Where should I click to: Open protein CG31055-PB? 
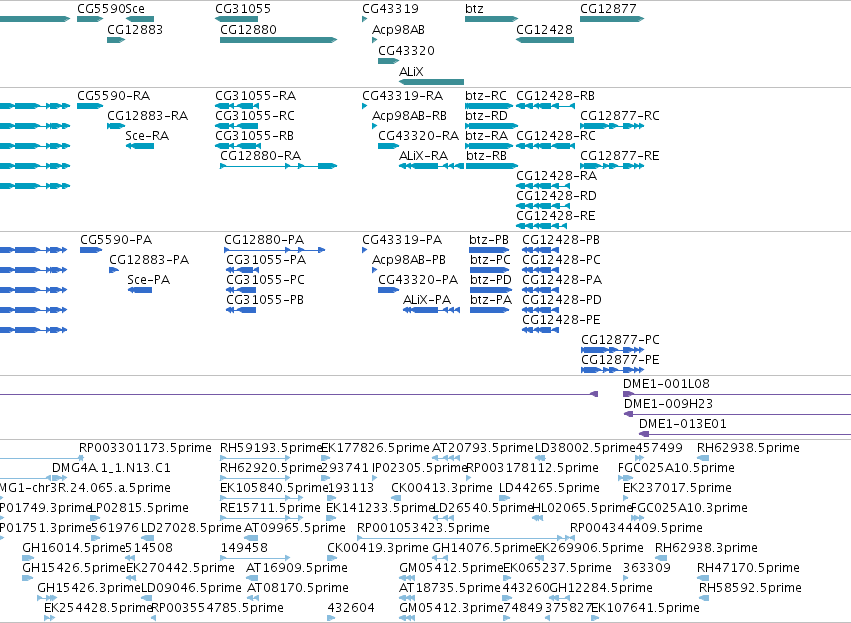point(265,300)
